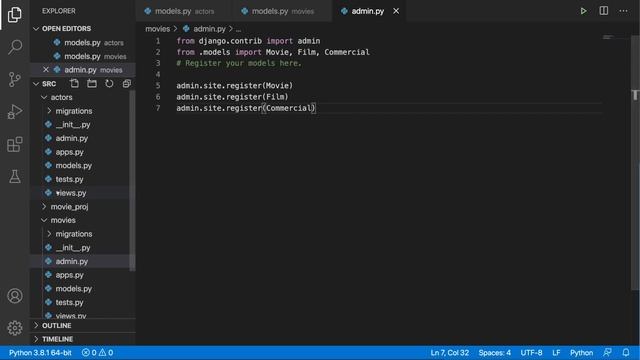Click Ln 7, Col 32 status item
This screenshot has height=360, width=640.
click(449, 353)
